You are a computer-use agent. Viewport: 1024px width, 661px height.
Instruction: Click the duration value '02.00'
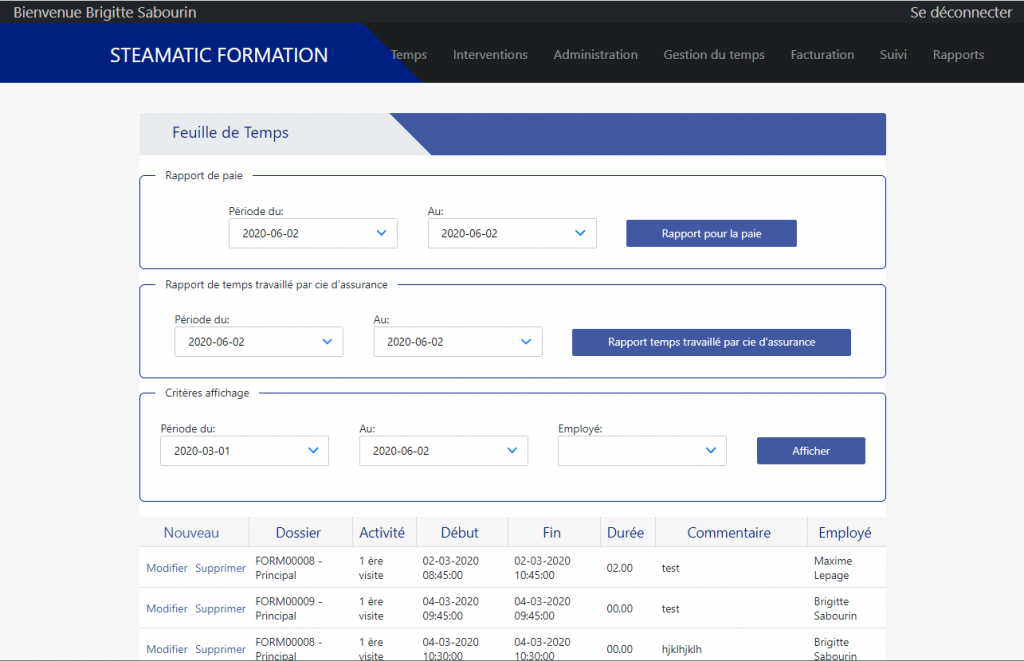point(619,568)
